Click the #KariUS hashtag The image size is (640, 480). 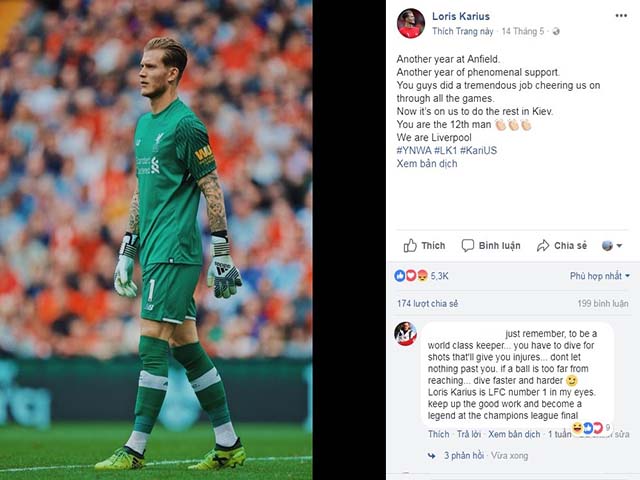point(478,150)
